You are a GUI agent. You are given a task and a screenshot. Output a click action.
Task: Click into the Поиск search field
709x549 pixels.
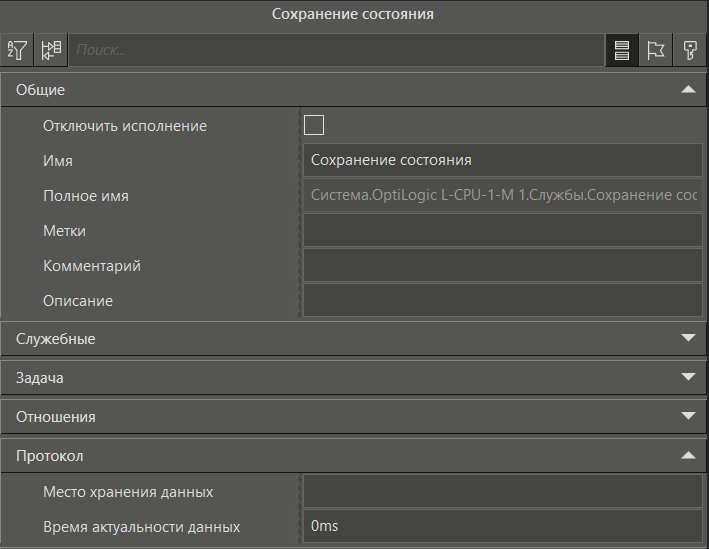336,50
